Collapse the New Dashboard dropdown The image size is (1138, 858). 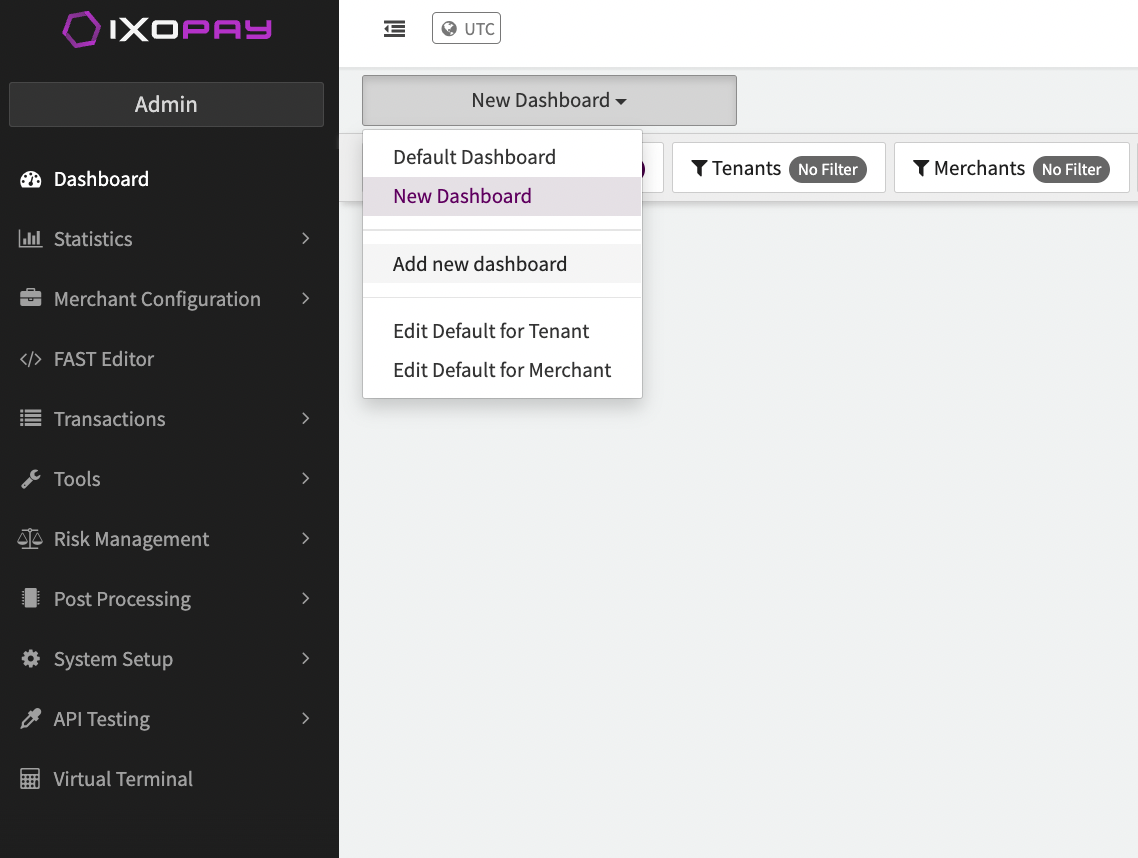click(x=549, y=101)
